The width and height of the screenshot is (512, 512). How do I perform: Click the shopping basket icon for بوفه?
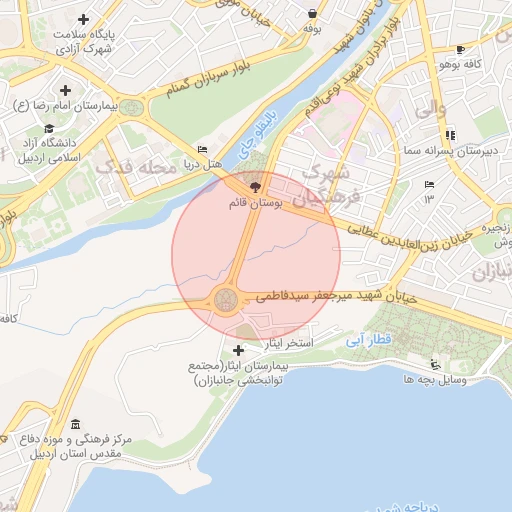click(312, 14)
